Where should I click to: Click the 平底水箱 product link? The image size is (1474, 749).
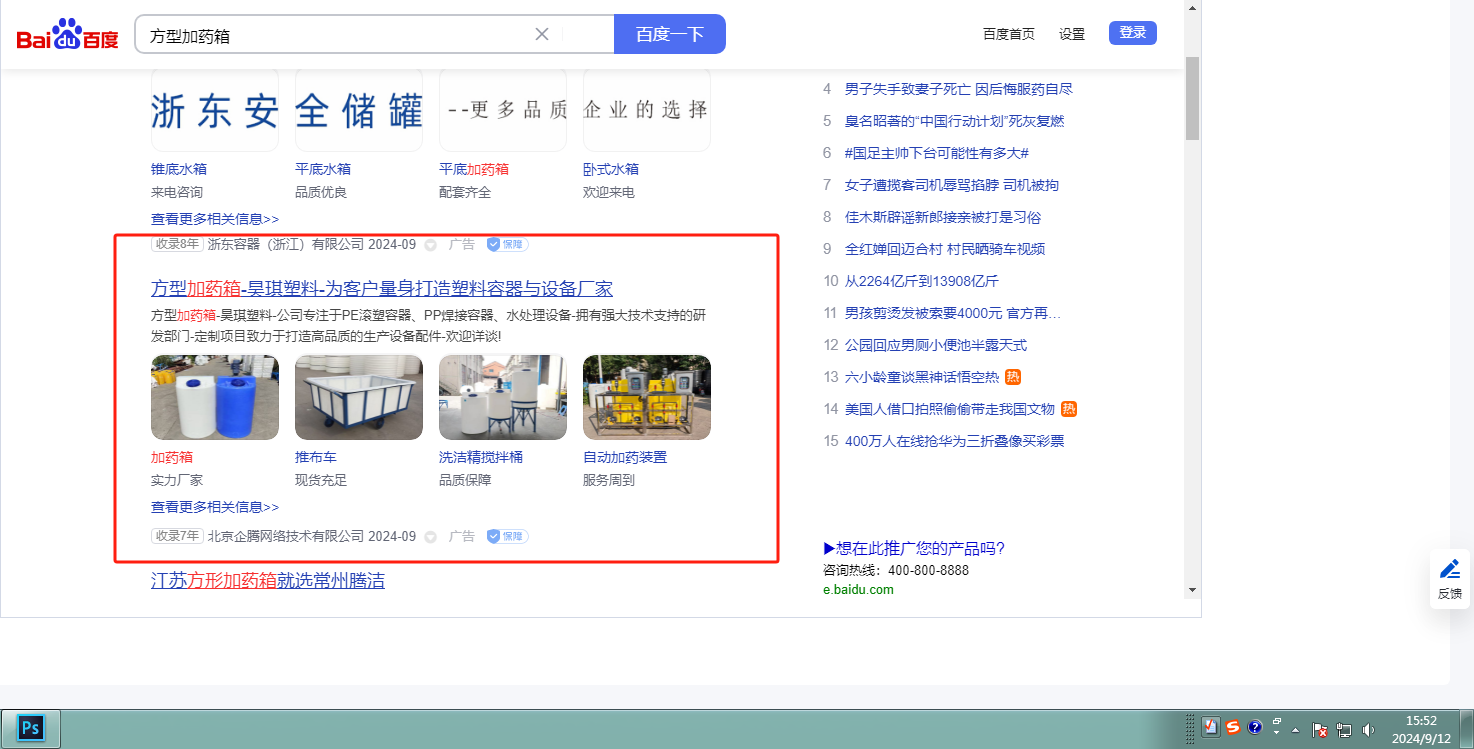323,169
